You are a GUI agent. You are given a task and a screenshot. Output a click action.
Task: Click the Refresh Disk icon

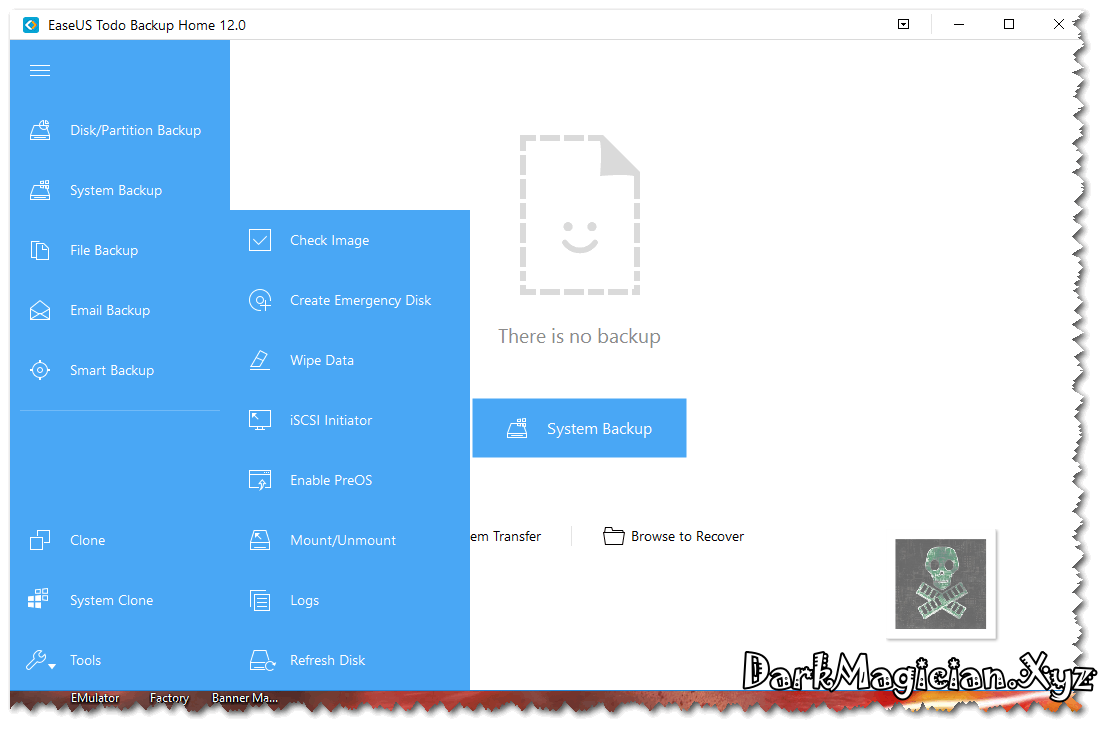(x=262, y=660)
